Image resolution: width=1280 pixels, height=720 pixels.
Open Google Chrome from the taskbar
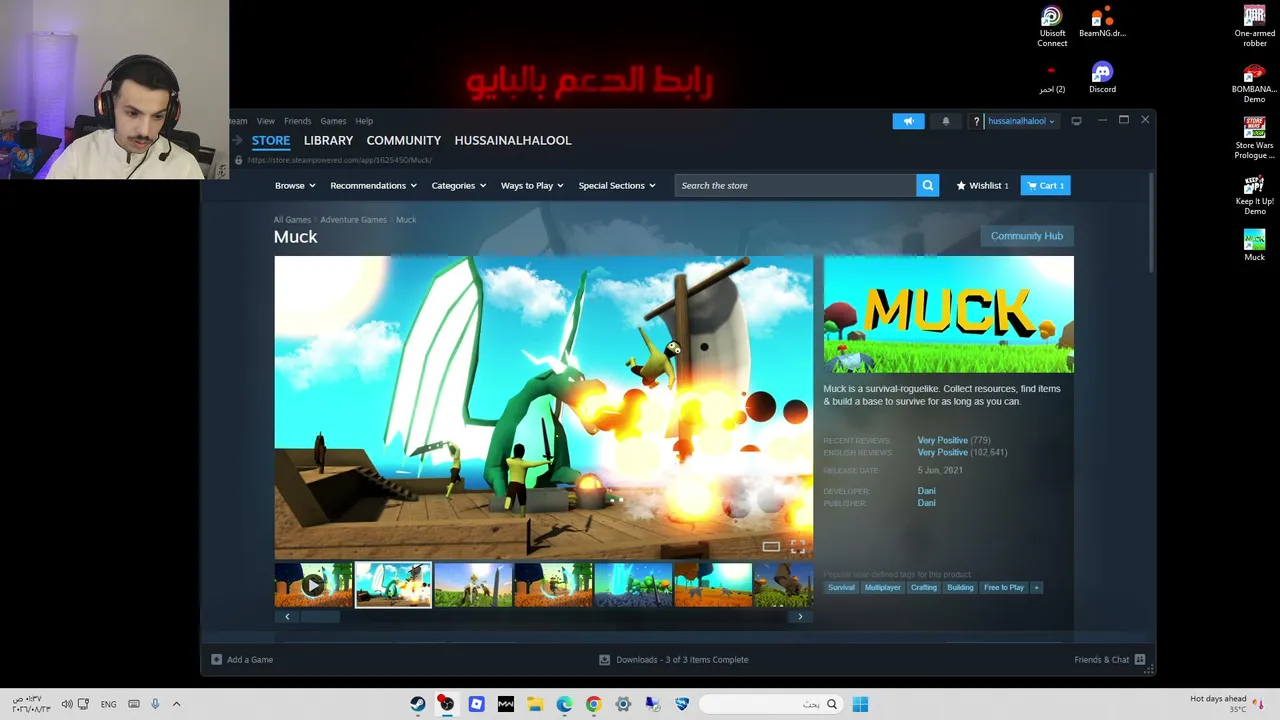point(593,704)
